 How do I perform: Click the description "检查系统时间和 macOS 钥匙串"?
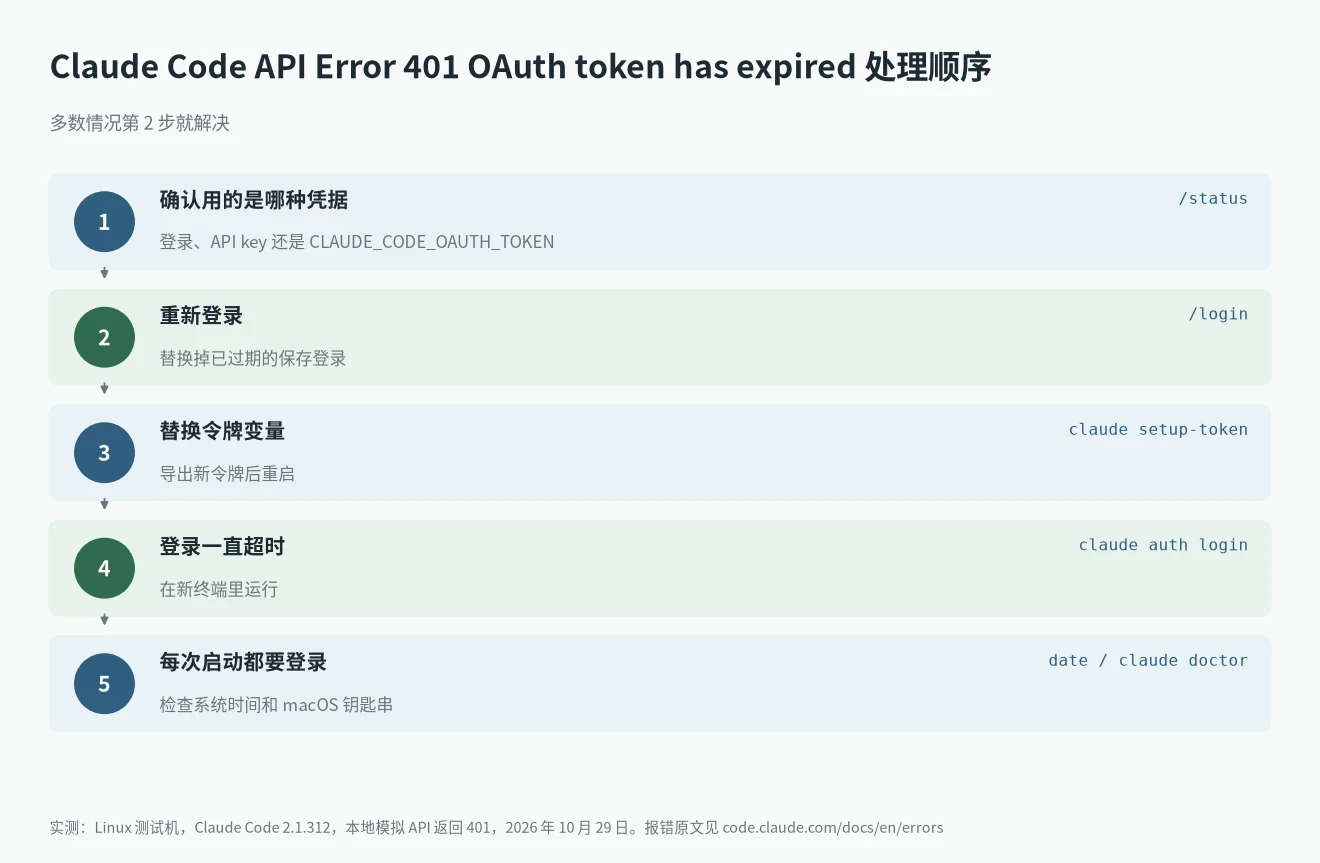276,705
